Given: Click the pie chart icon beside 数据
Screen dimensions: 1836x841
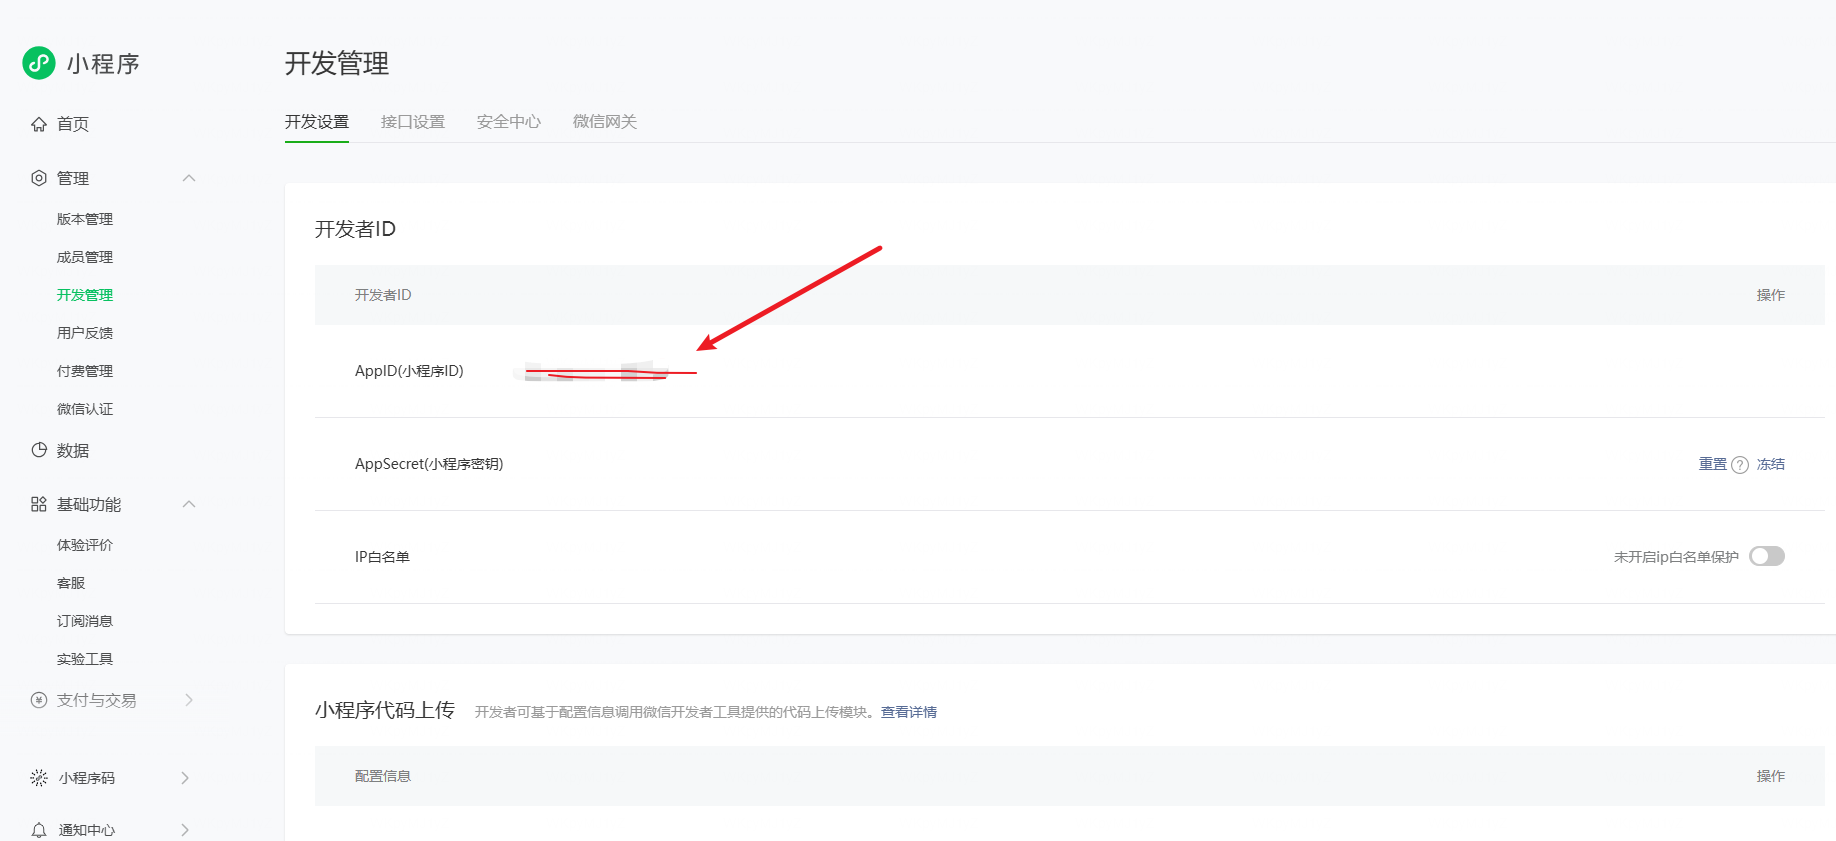Looking at the screenshot, I should tap(39, 450).
